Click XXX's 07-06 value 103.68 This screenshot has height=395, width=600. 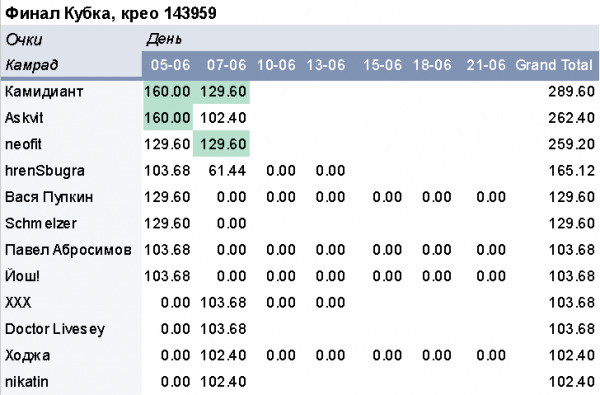click(x=223, y=303)
